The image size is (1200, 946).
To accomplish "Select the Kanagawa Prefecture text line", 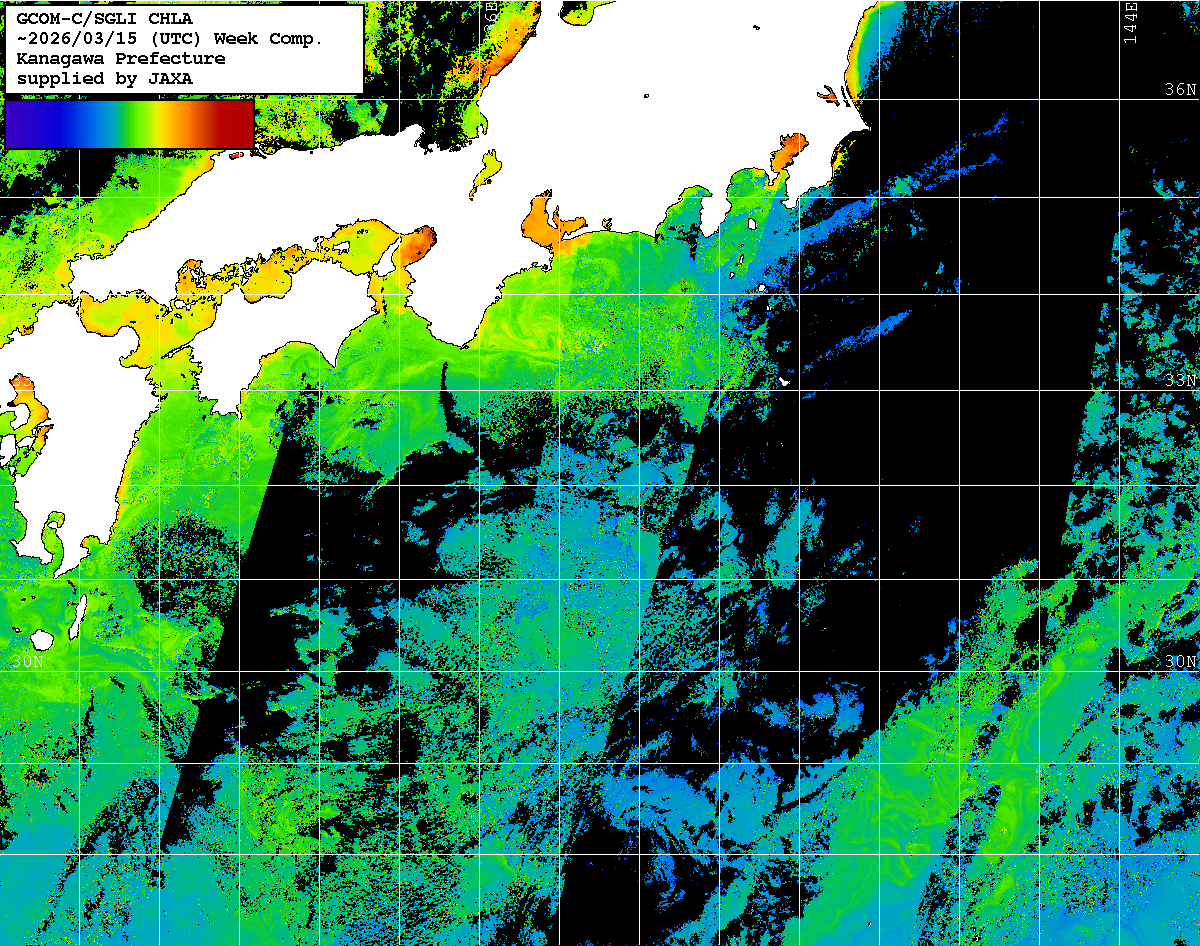I will (120, 58).
